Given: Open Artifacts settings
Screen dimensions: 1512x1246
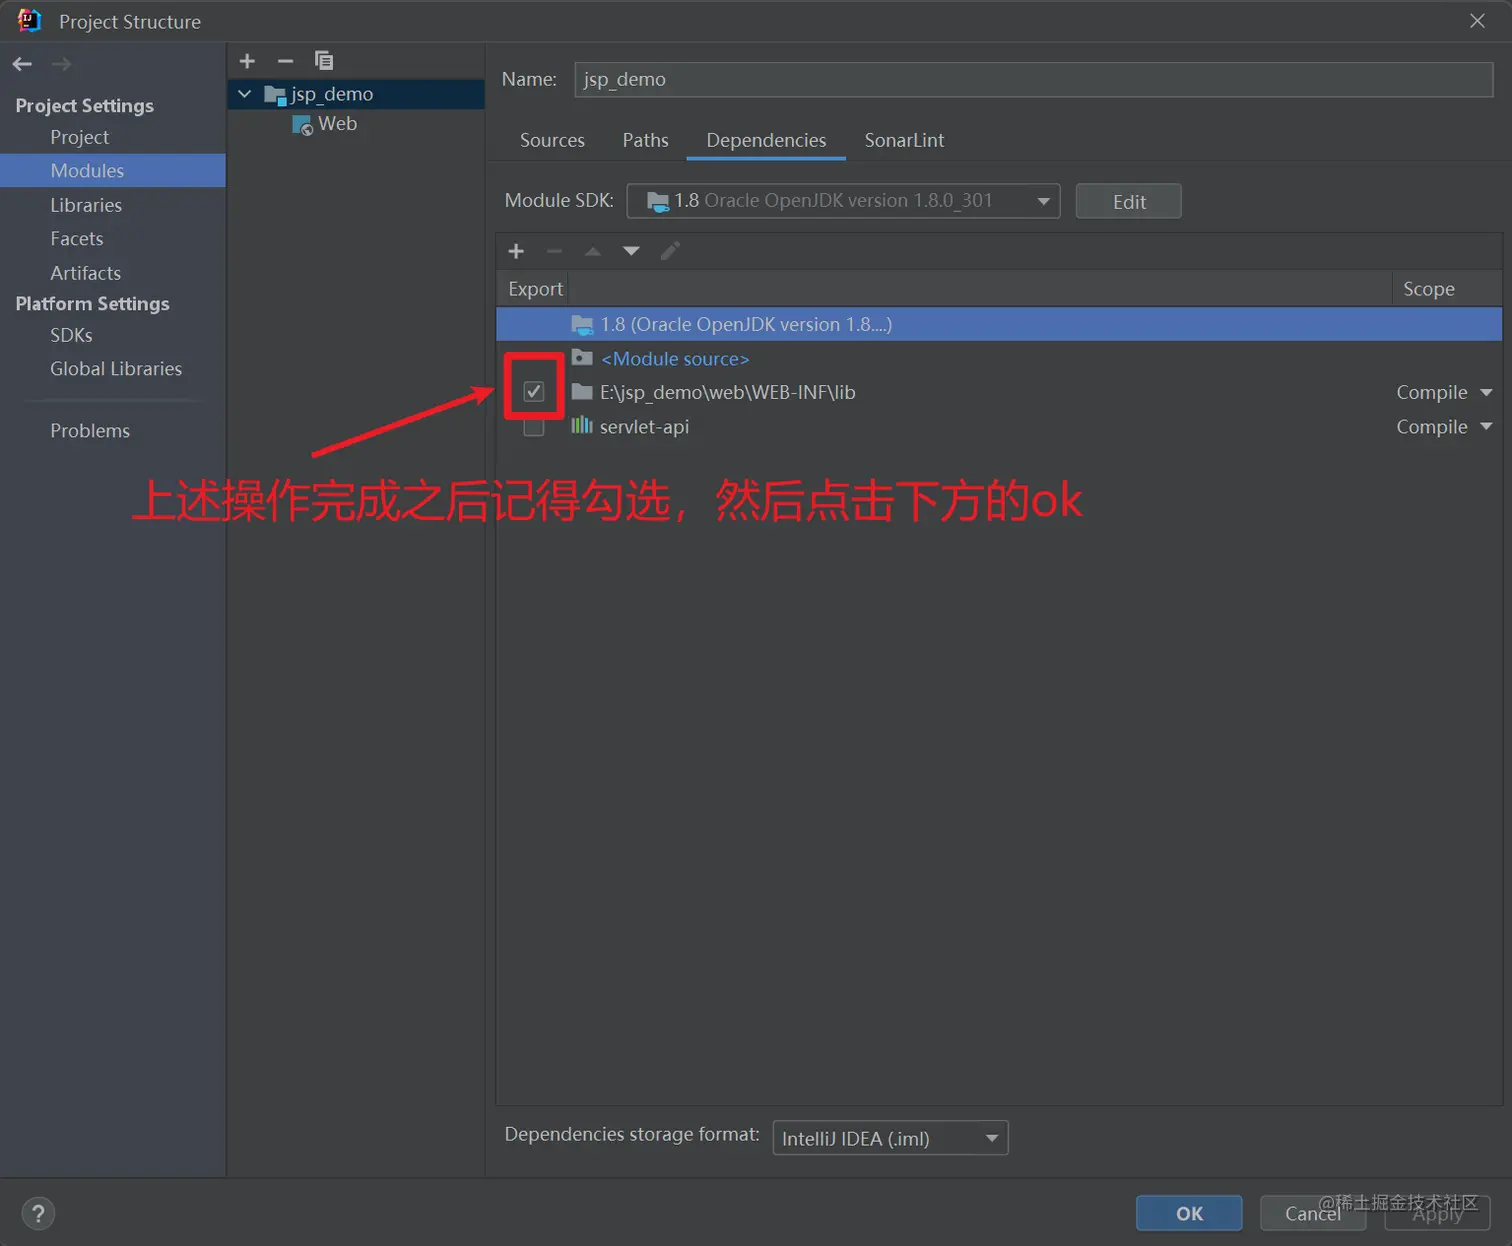Looking at the screenshot, I should coord(85,273).
